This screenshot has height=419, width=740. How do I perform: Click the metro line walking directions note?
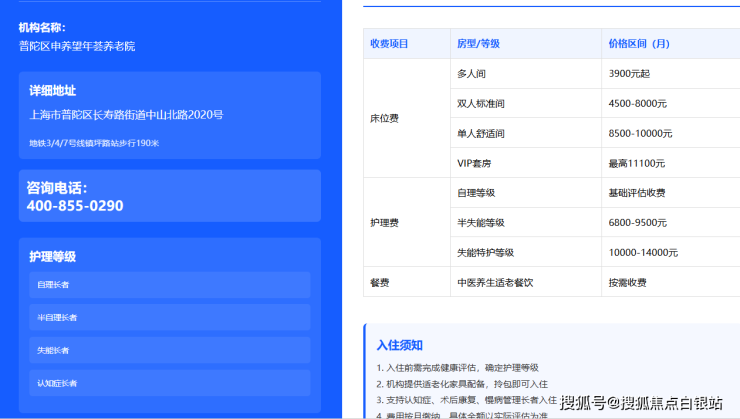click(94, 143)
